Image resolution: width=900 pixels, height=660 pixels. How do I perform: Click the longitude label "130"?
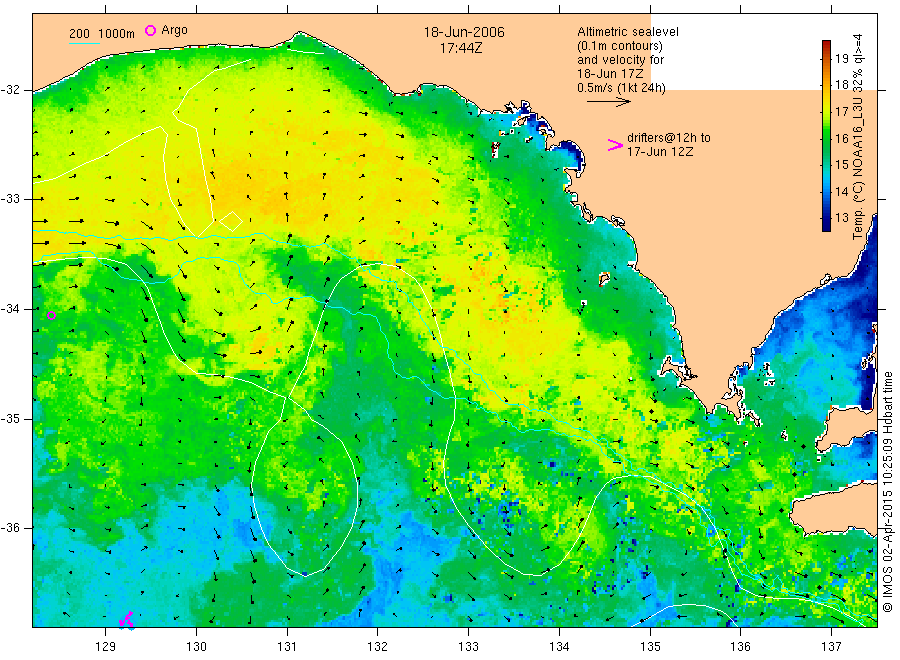coord(196,647)
